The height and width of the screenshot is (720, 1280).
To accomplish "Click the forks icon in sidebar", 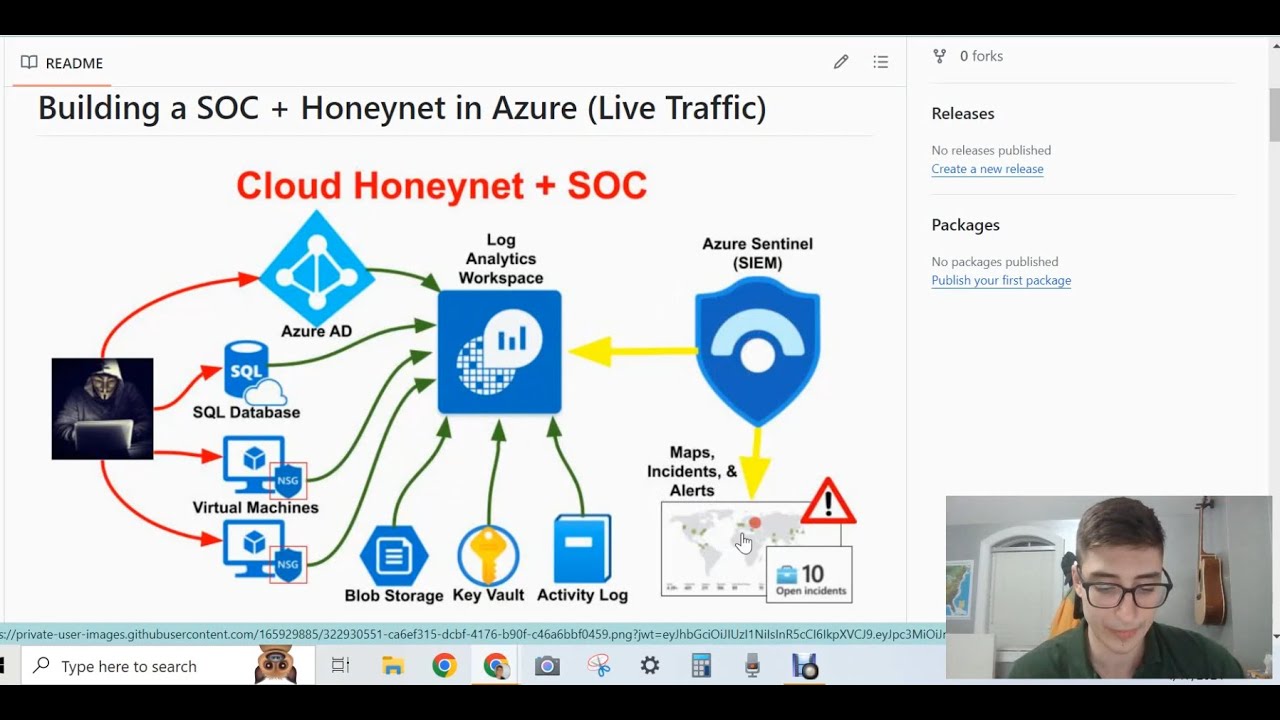I will tap(939, 56).
